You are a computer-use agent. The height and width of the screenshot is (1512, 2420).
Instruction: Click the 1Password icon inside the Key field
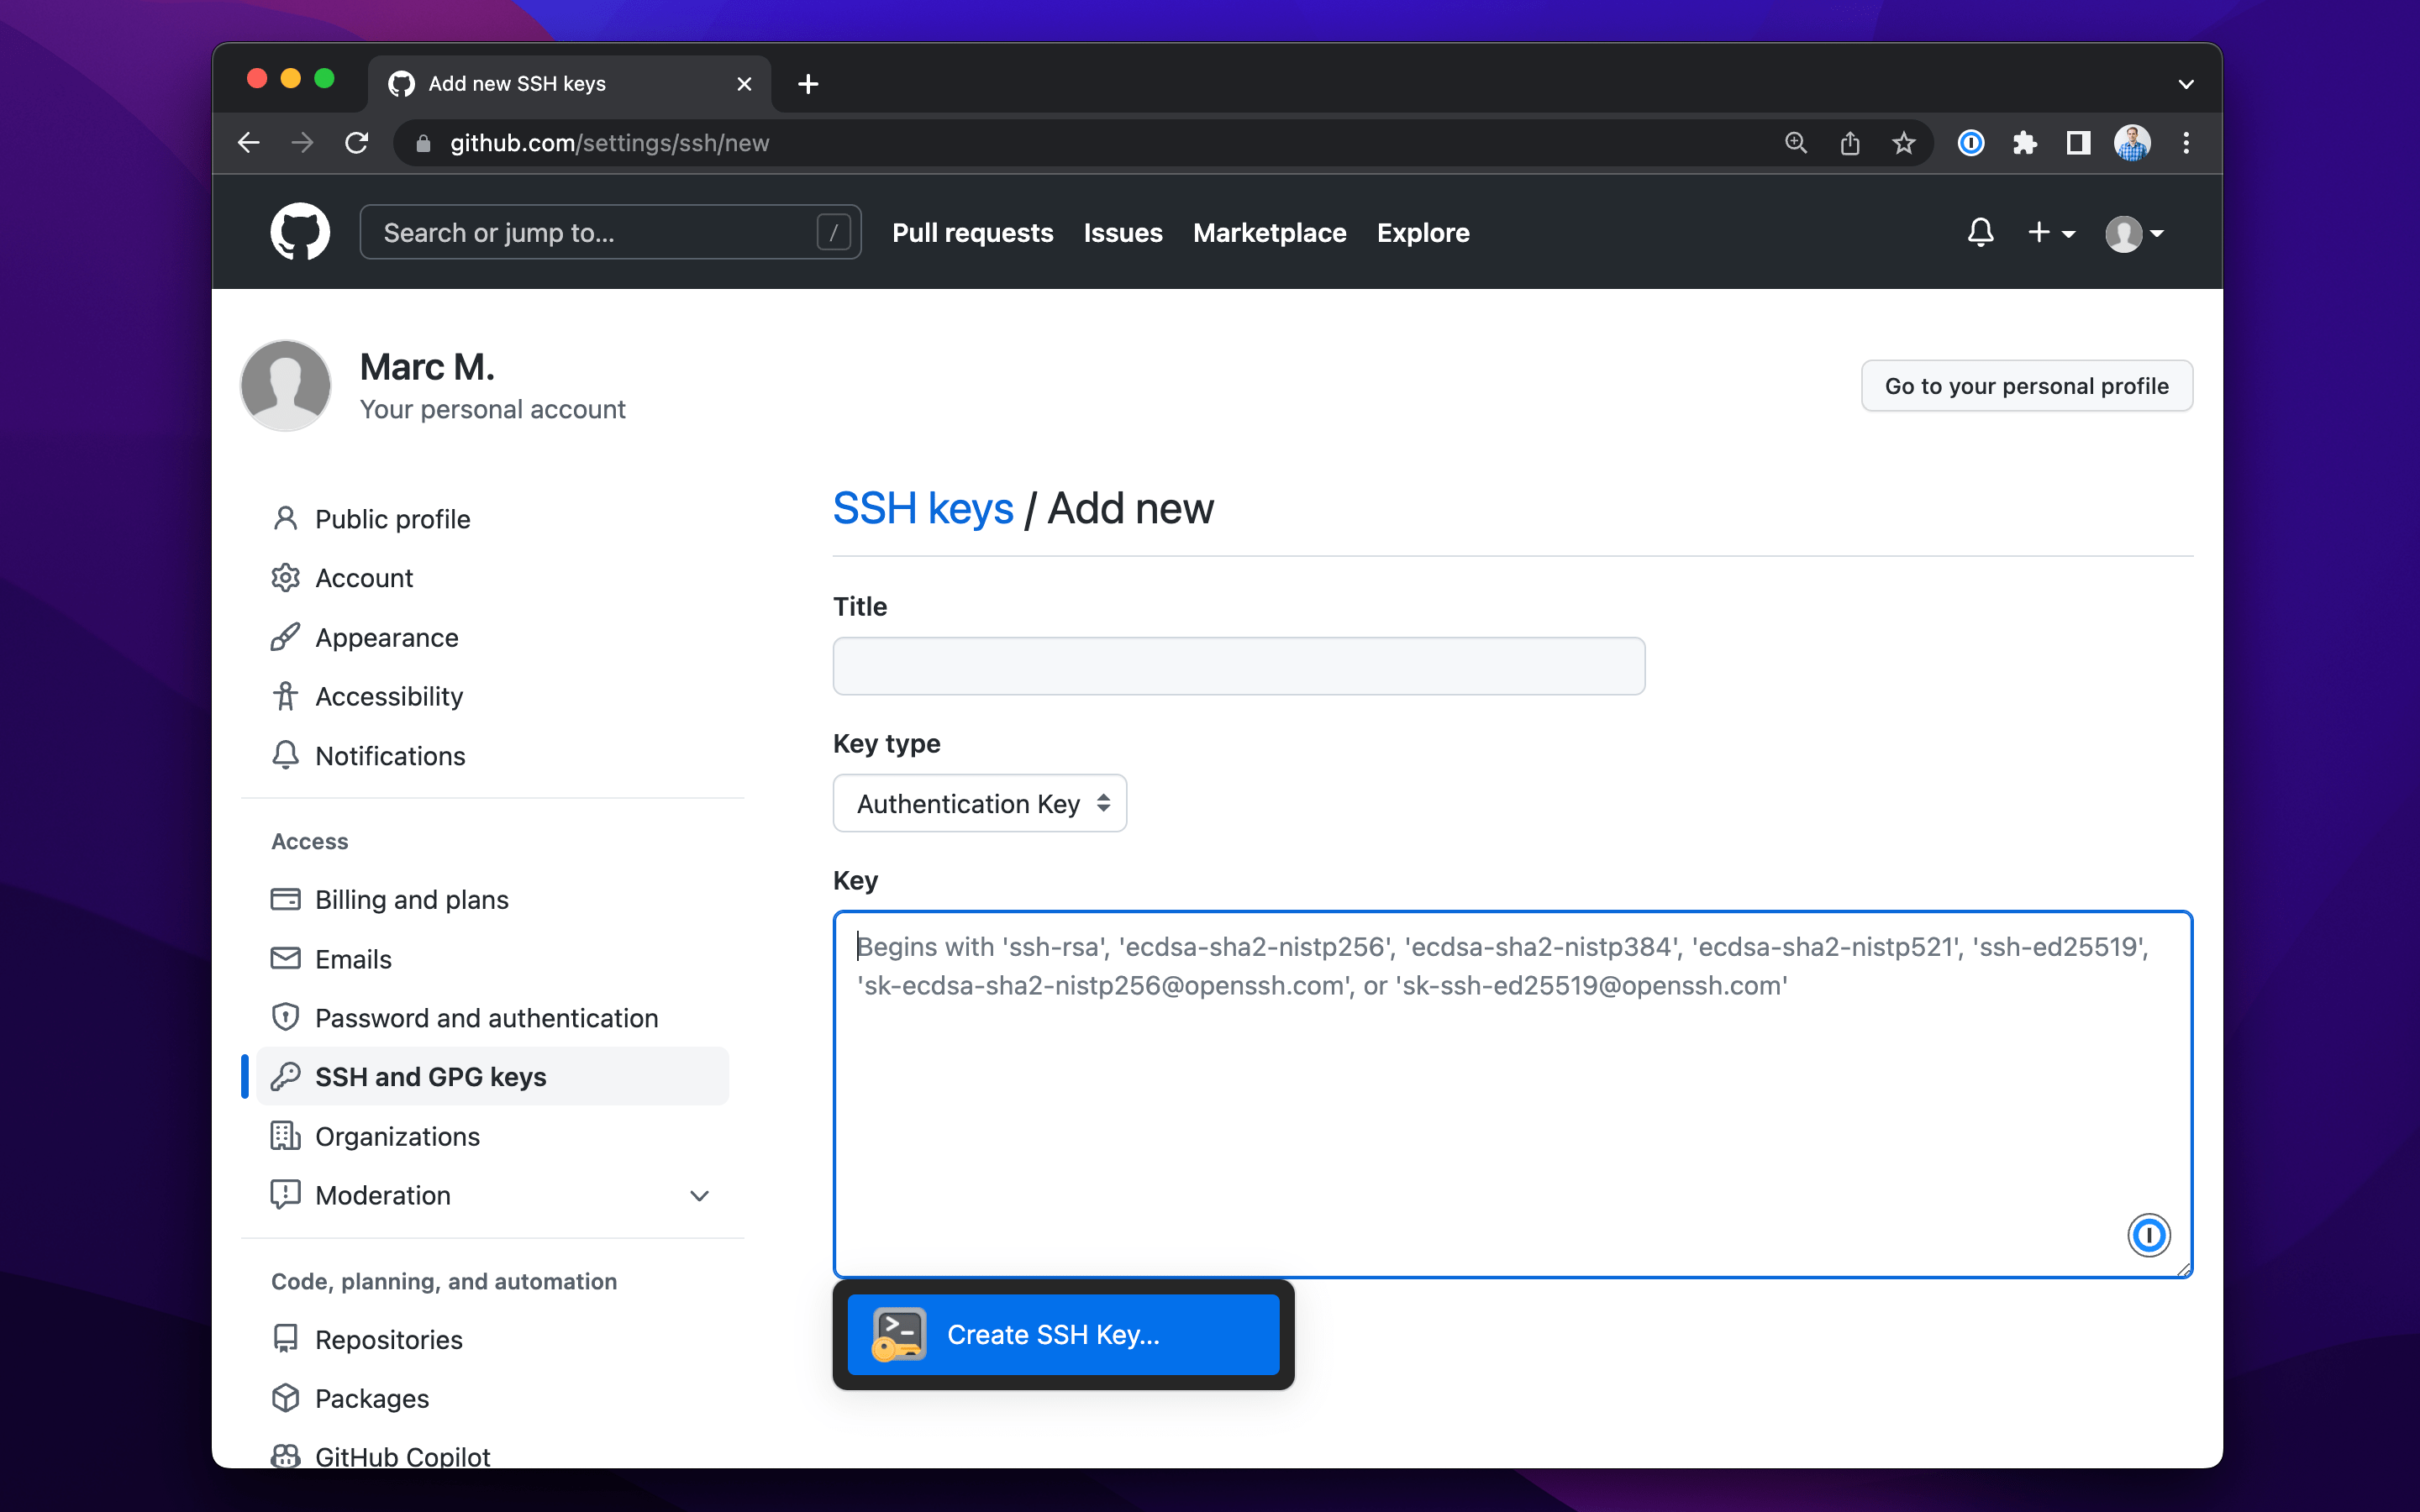[2150, 1235]
